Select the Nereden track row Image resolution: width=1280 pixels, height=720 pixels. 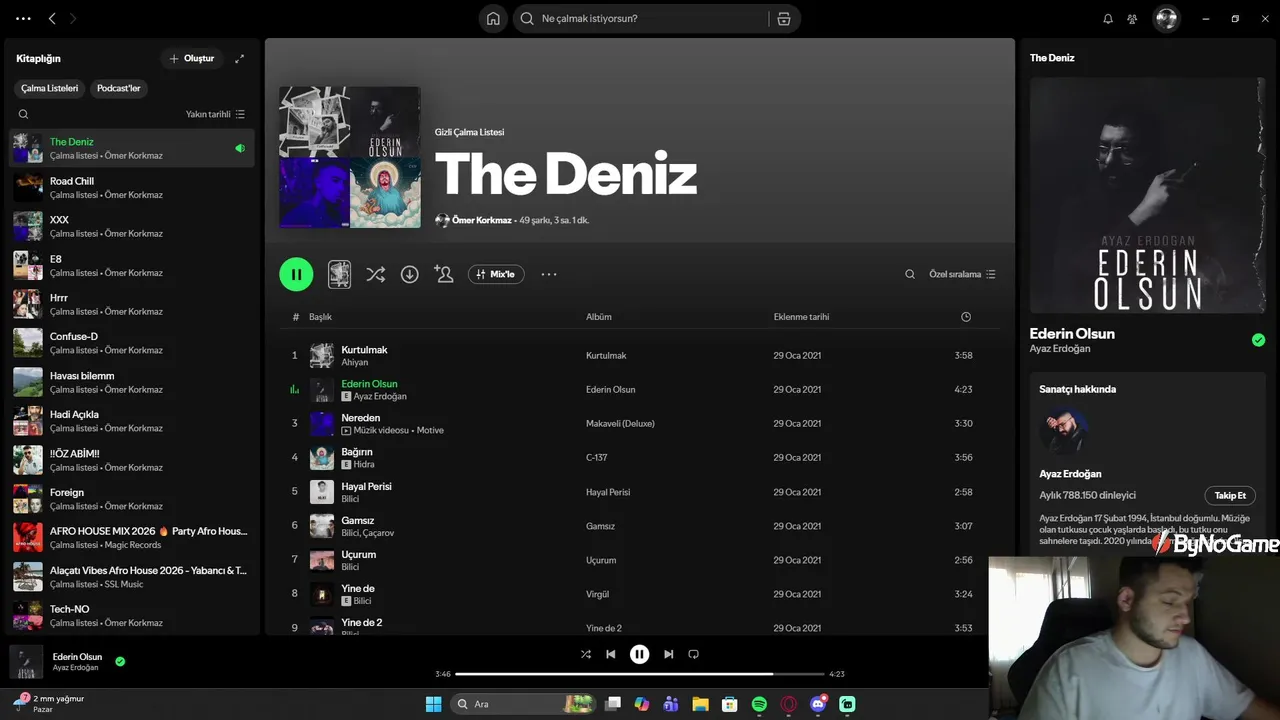[x=640, y=424]
